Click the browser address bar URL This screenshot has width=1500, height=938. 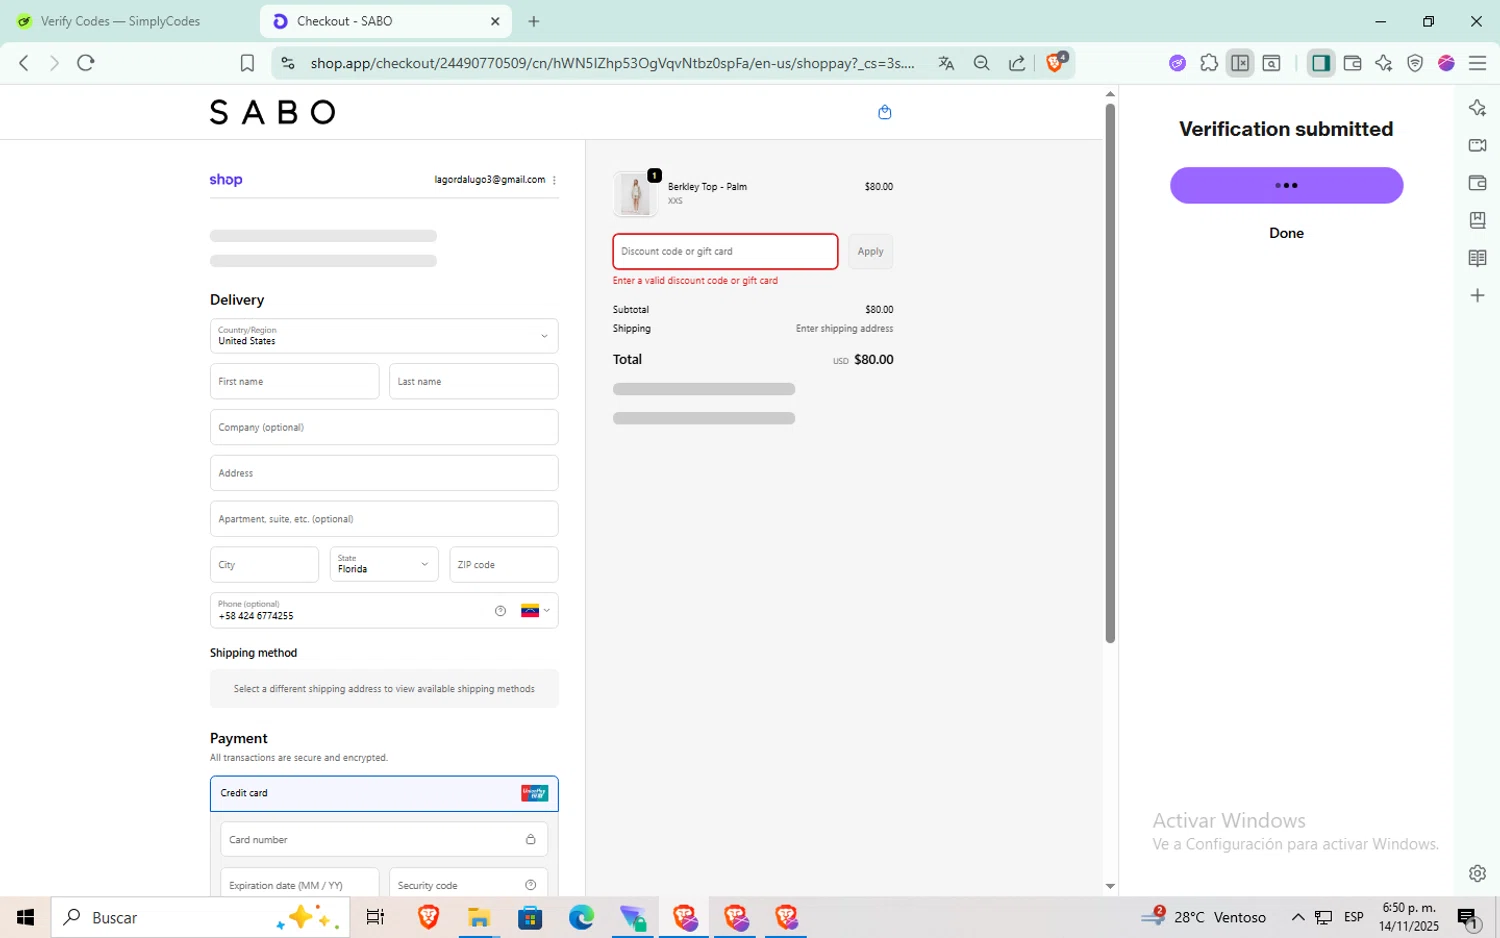612,63
